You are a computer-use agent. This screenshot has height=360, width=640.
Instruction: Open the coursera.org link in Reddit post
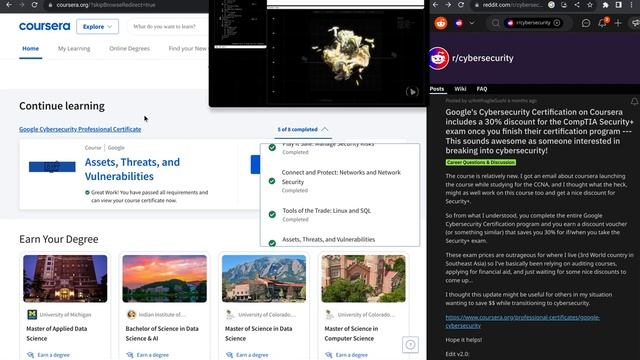pos(522,321)
